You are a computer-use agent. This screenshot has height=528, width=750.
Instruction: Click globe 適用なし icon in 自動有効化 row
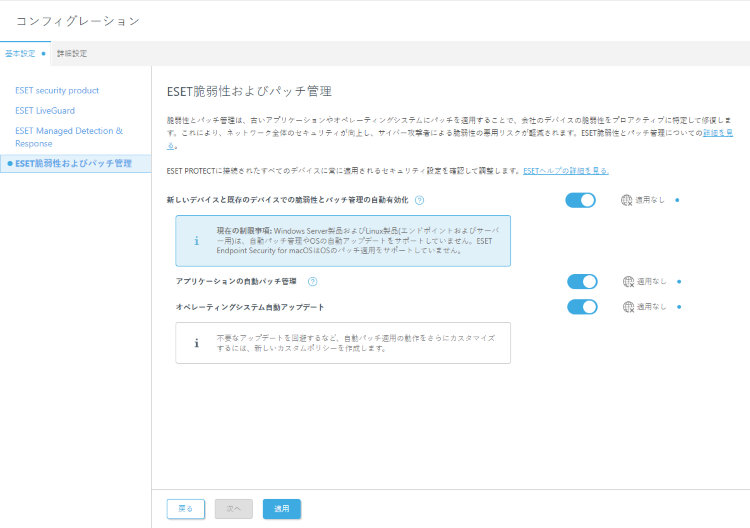626,200
